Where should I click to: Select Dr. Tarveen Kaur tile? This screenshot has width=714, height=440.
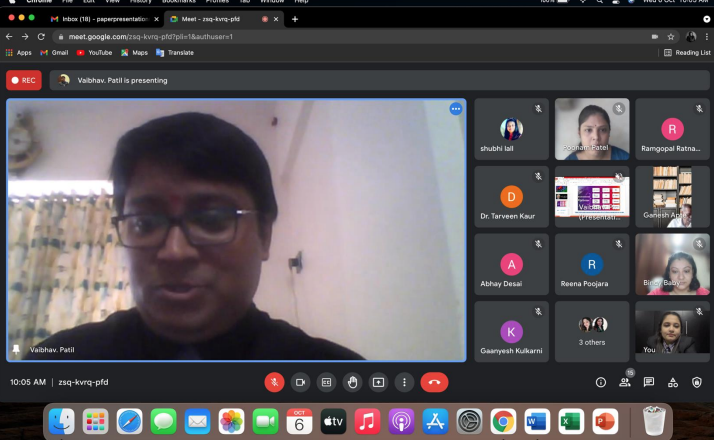[511, 197]
